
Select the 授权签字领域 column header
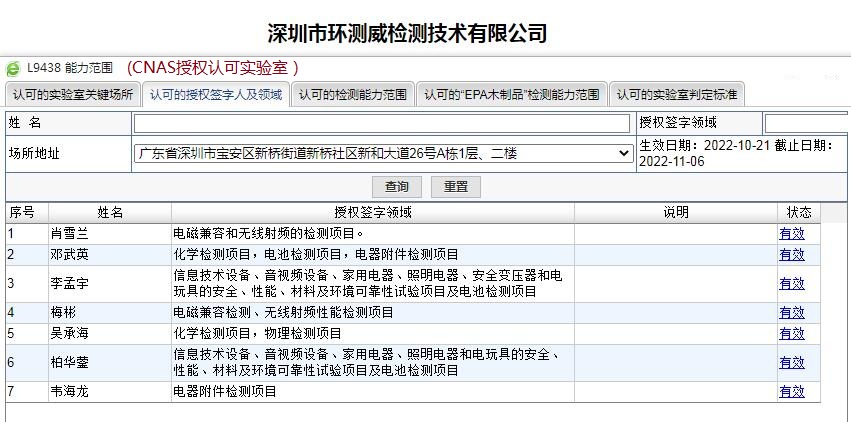[x=373, y=213]
